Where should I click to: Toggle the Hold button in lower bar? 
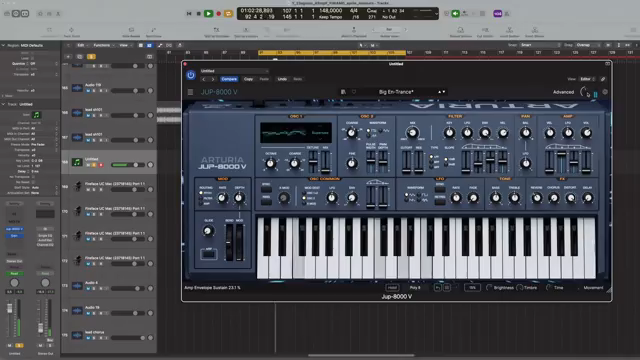[x=392, y=288]
